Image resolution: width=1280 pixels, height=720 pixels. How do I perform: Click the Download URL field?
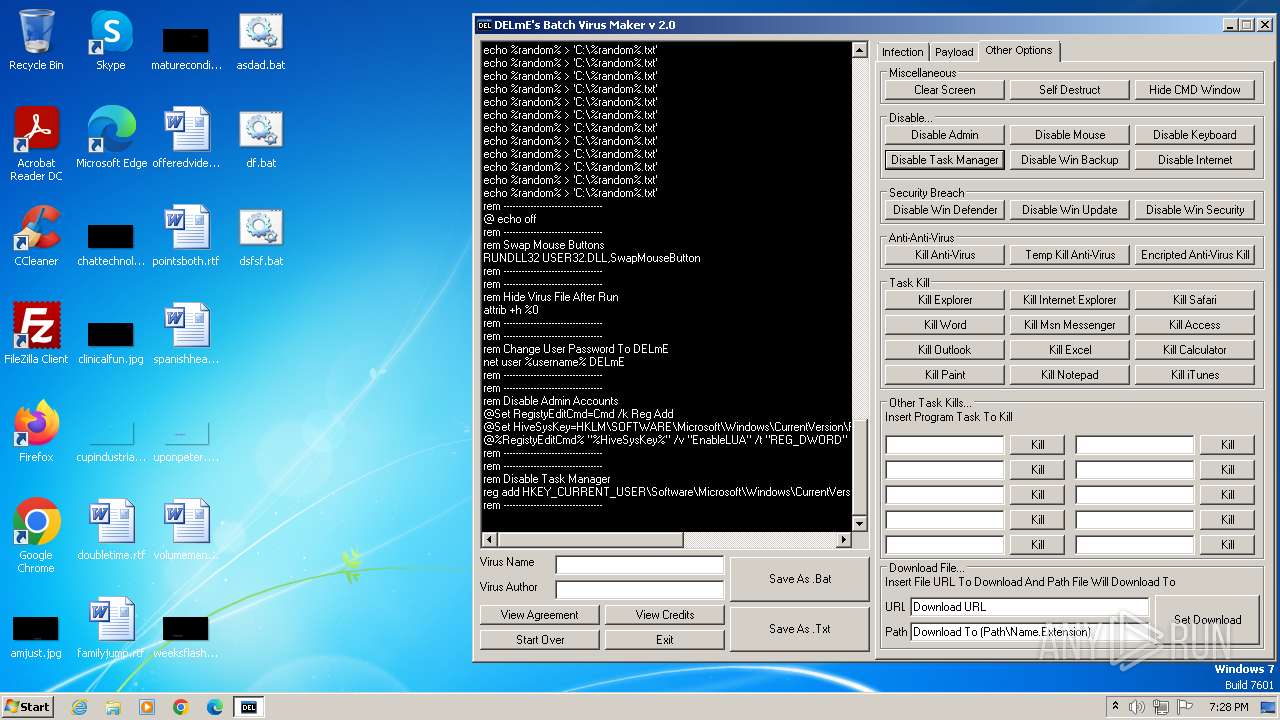point(1030,607)
